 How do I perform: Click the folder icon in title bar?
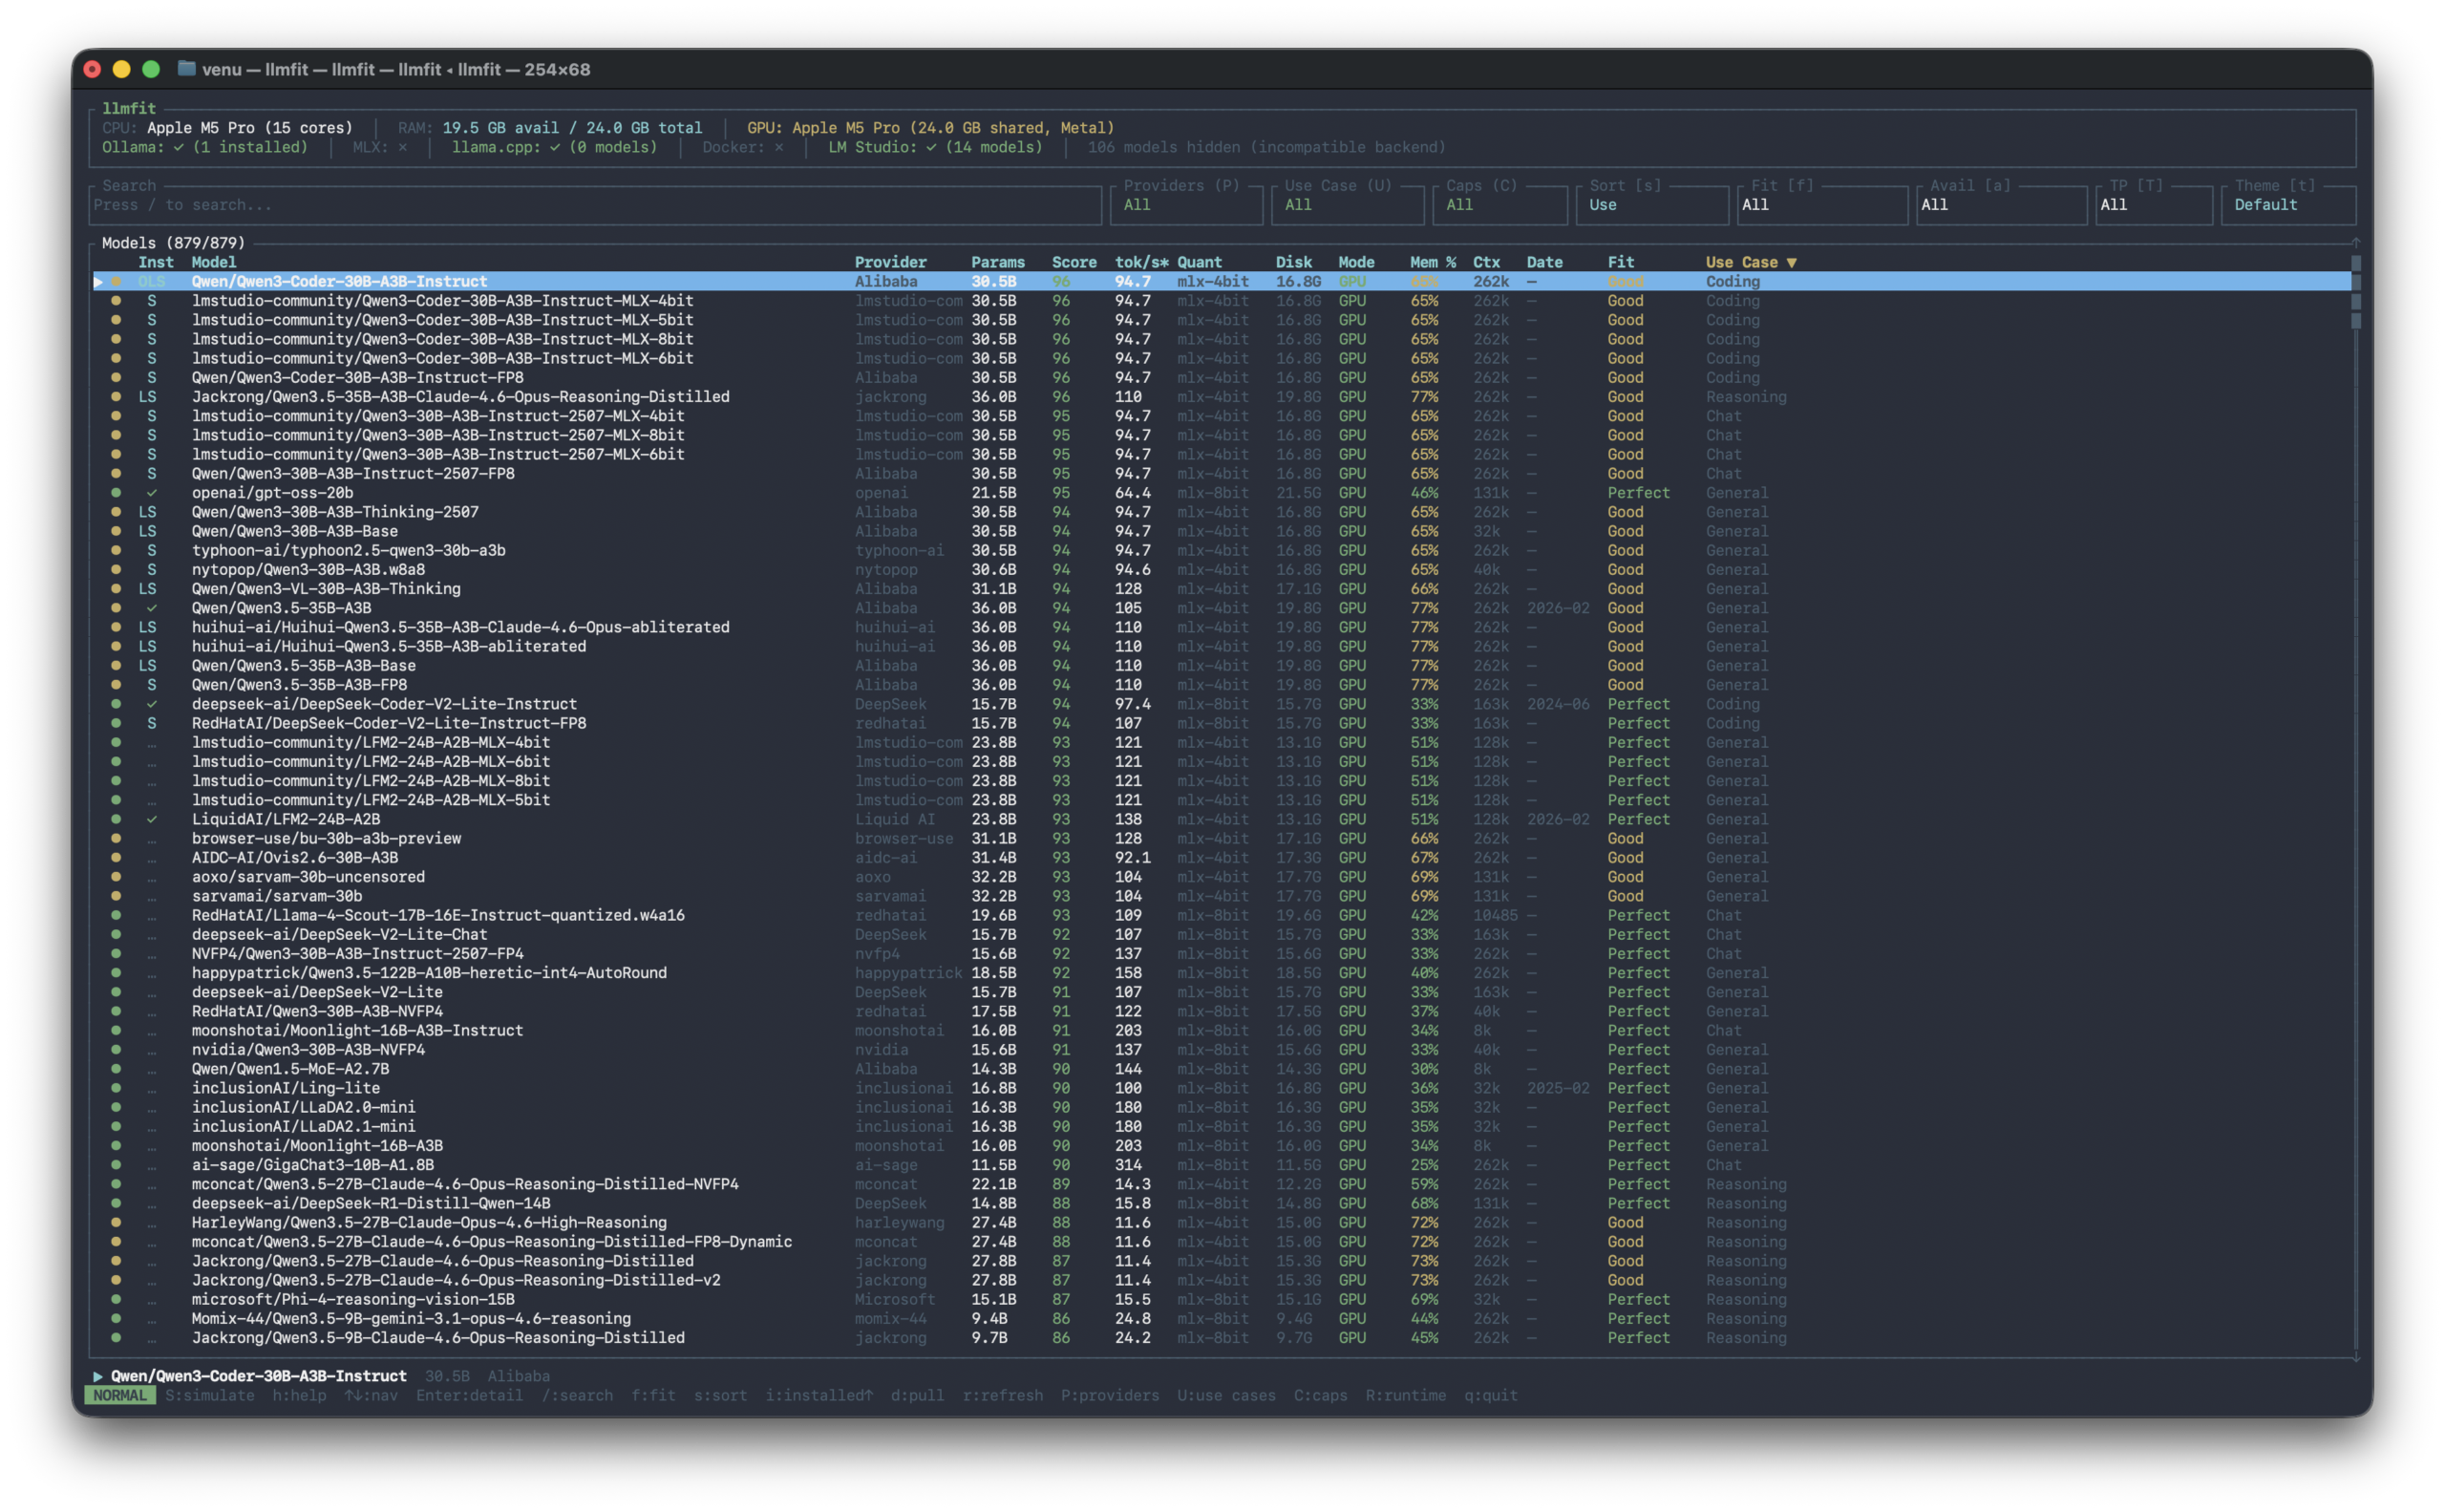pos(186,69)
